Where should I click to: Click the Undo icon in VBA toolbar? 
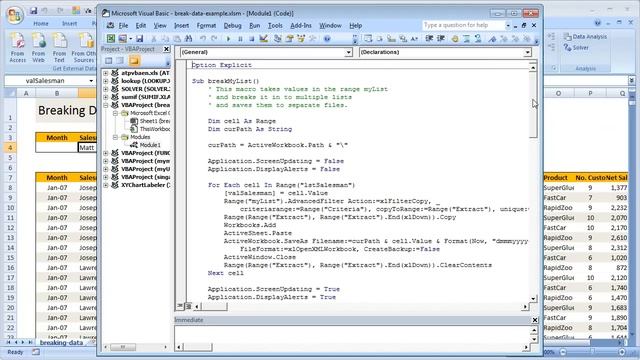click(202, 39)
